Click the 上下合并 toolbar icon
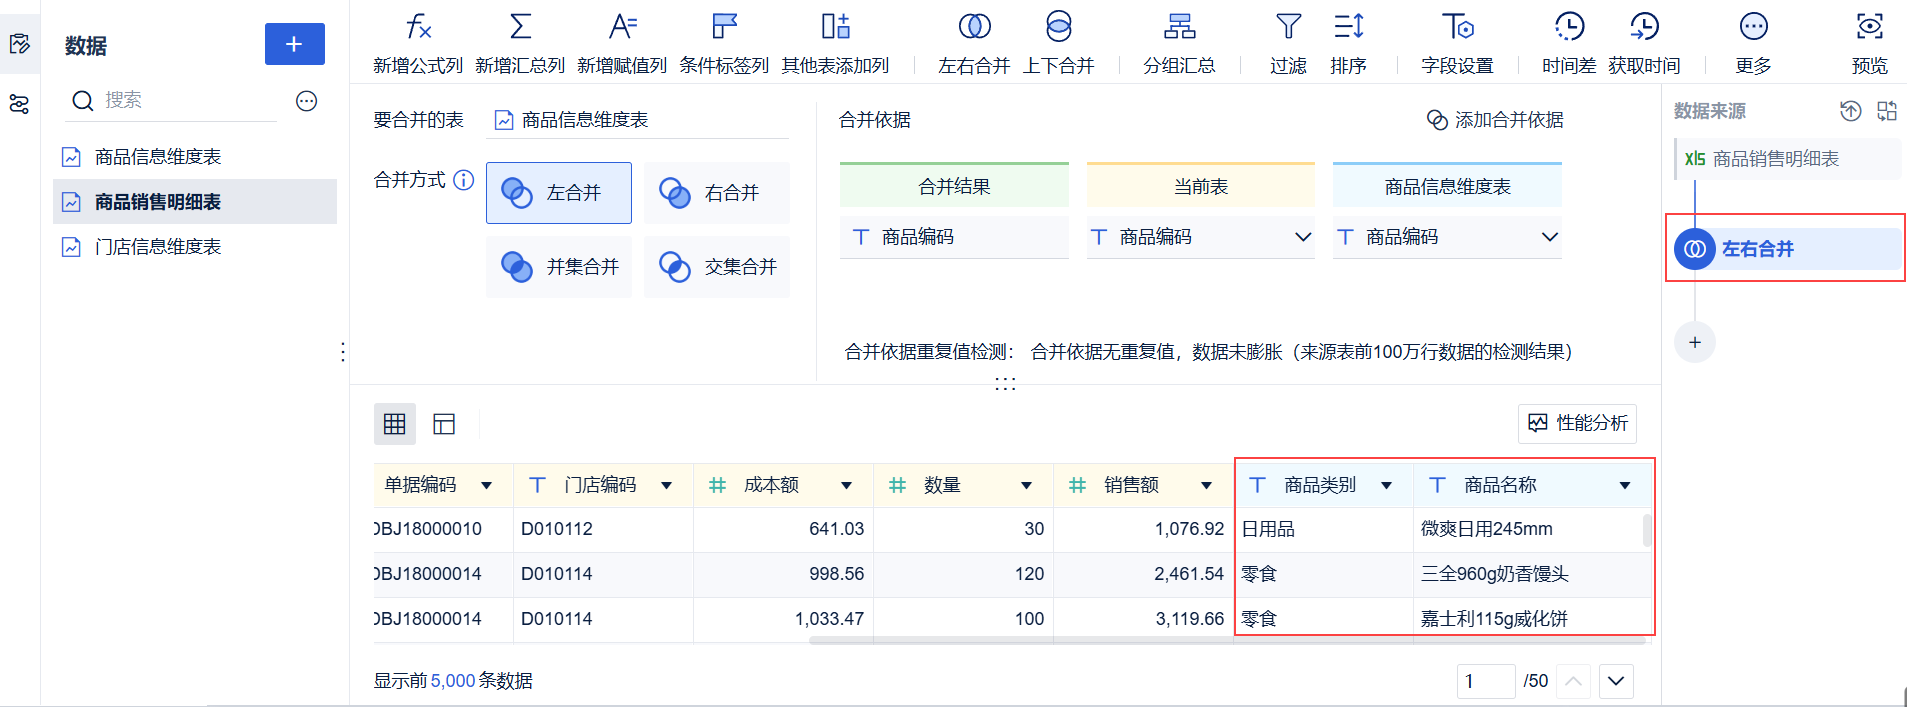Image resolution: width=1907 pixels, height=707 pixels. click(1058, 27)
